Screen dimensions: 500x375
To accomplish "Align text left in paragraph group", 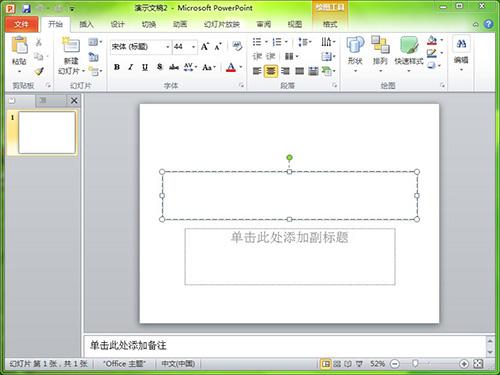I will [x=257, y=71].
